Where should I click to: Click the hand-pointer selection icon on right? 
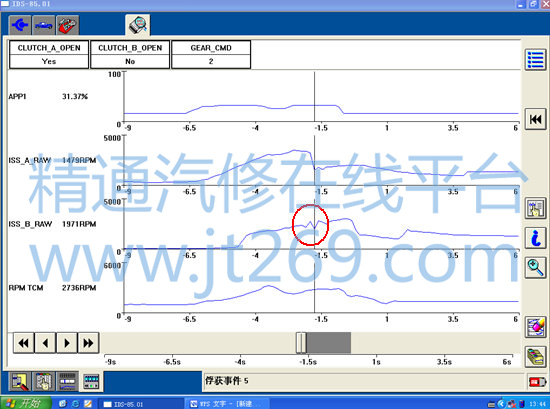coord(535,208)
